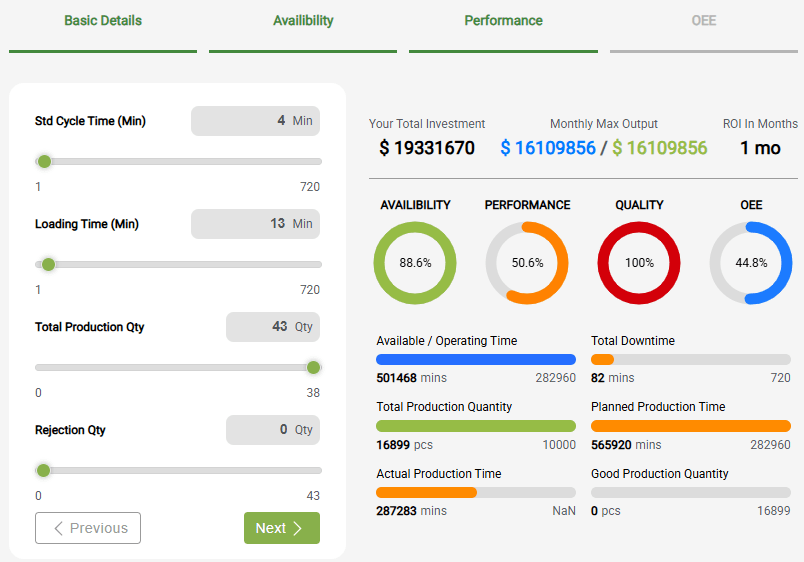The image size is (804, 562).
Task: Click the blue OEE donut chart
Action: [x=751, y=263]
